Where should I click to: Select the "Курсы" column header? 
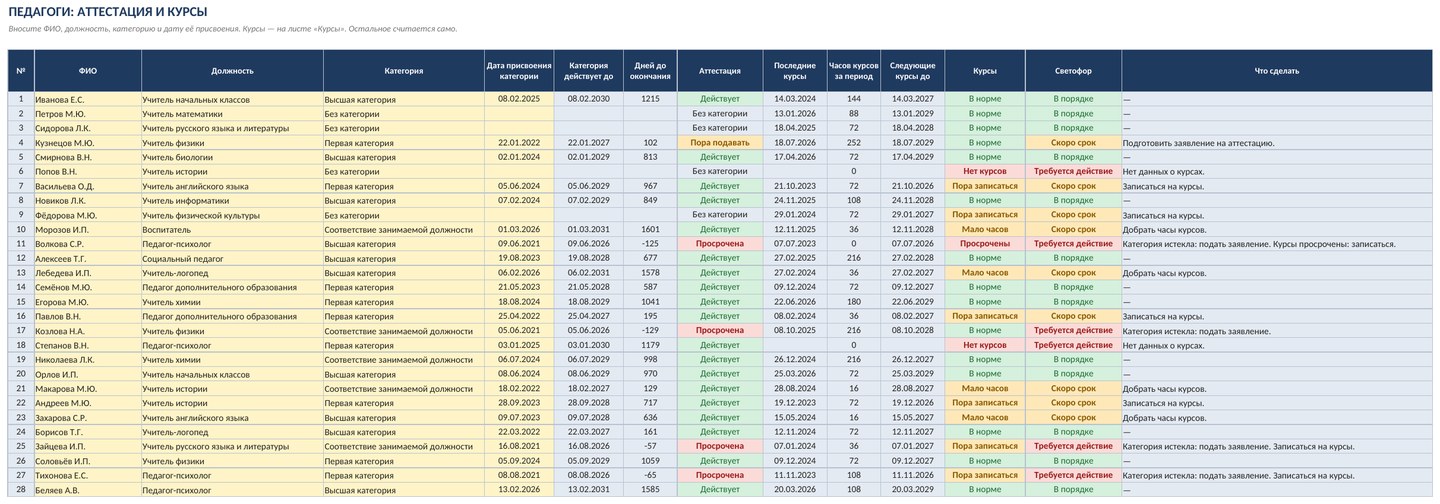pyautogui.click(x=985, y=71)
